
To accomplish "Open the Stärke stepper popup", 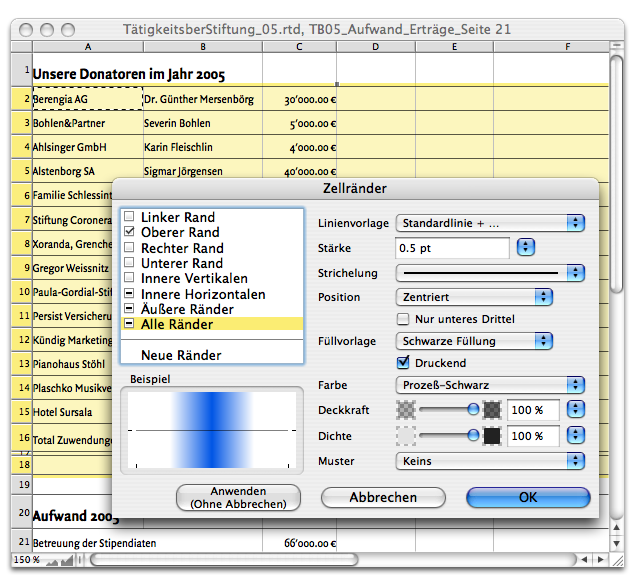I will click(x=526, y=248).
